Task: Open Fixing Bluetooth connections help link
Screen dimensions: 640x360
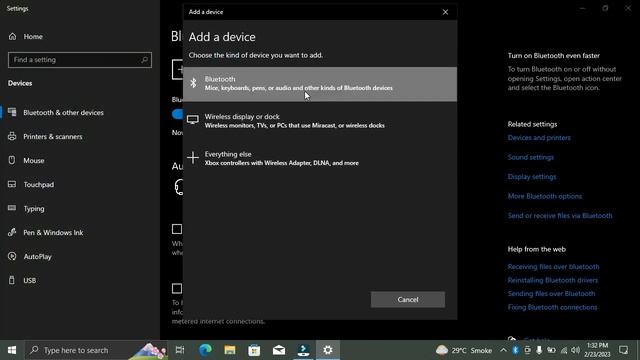Action: tap(552, 307)
